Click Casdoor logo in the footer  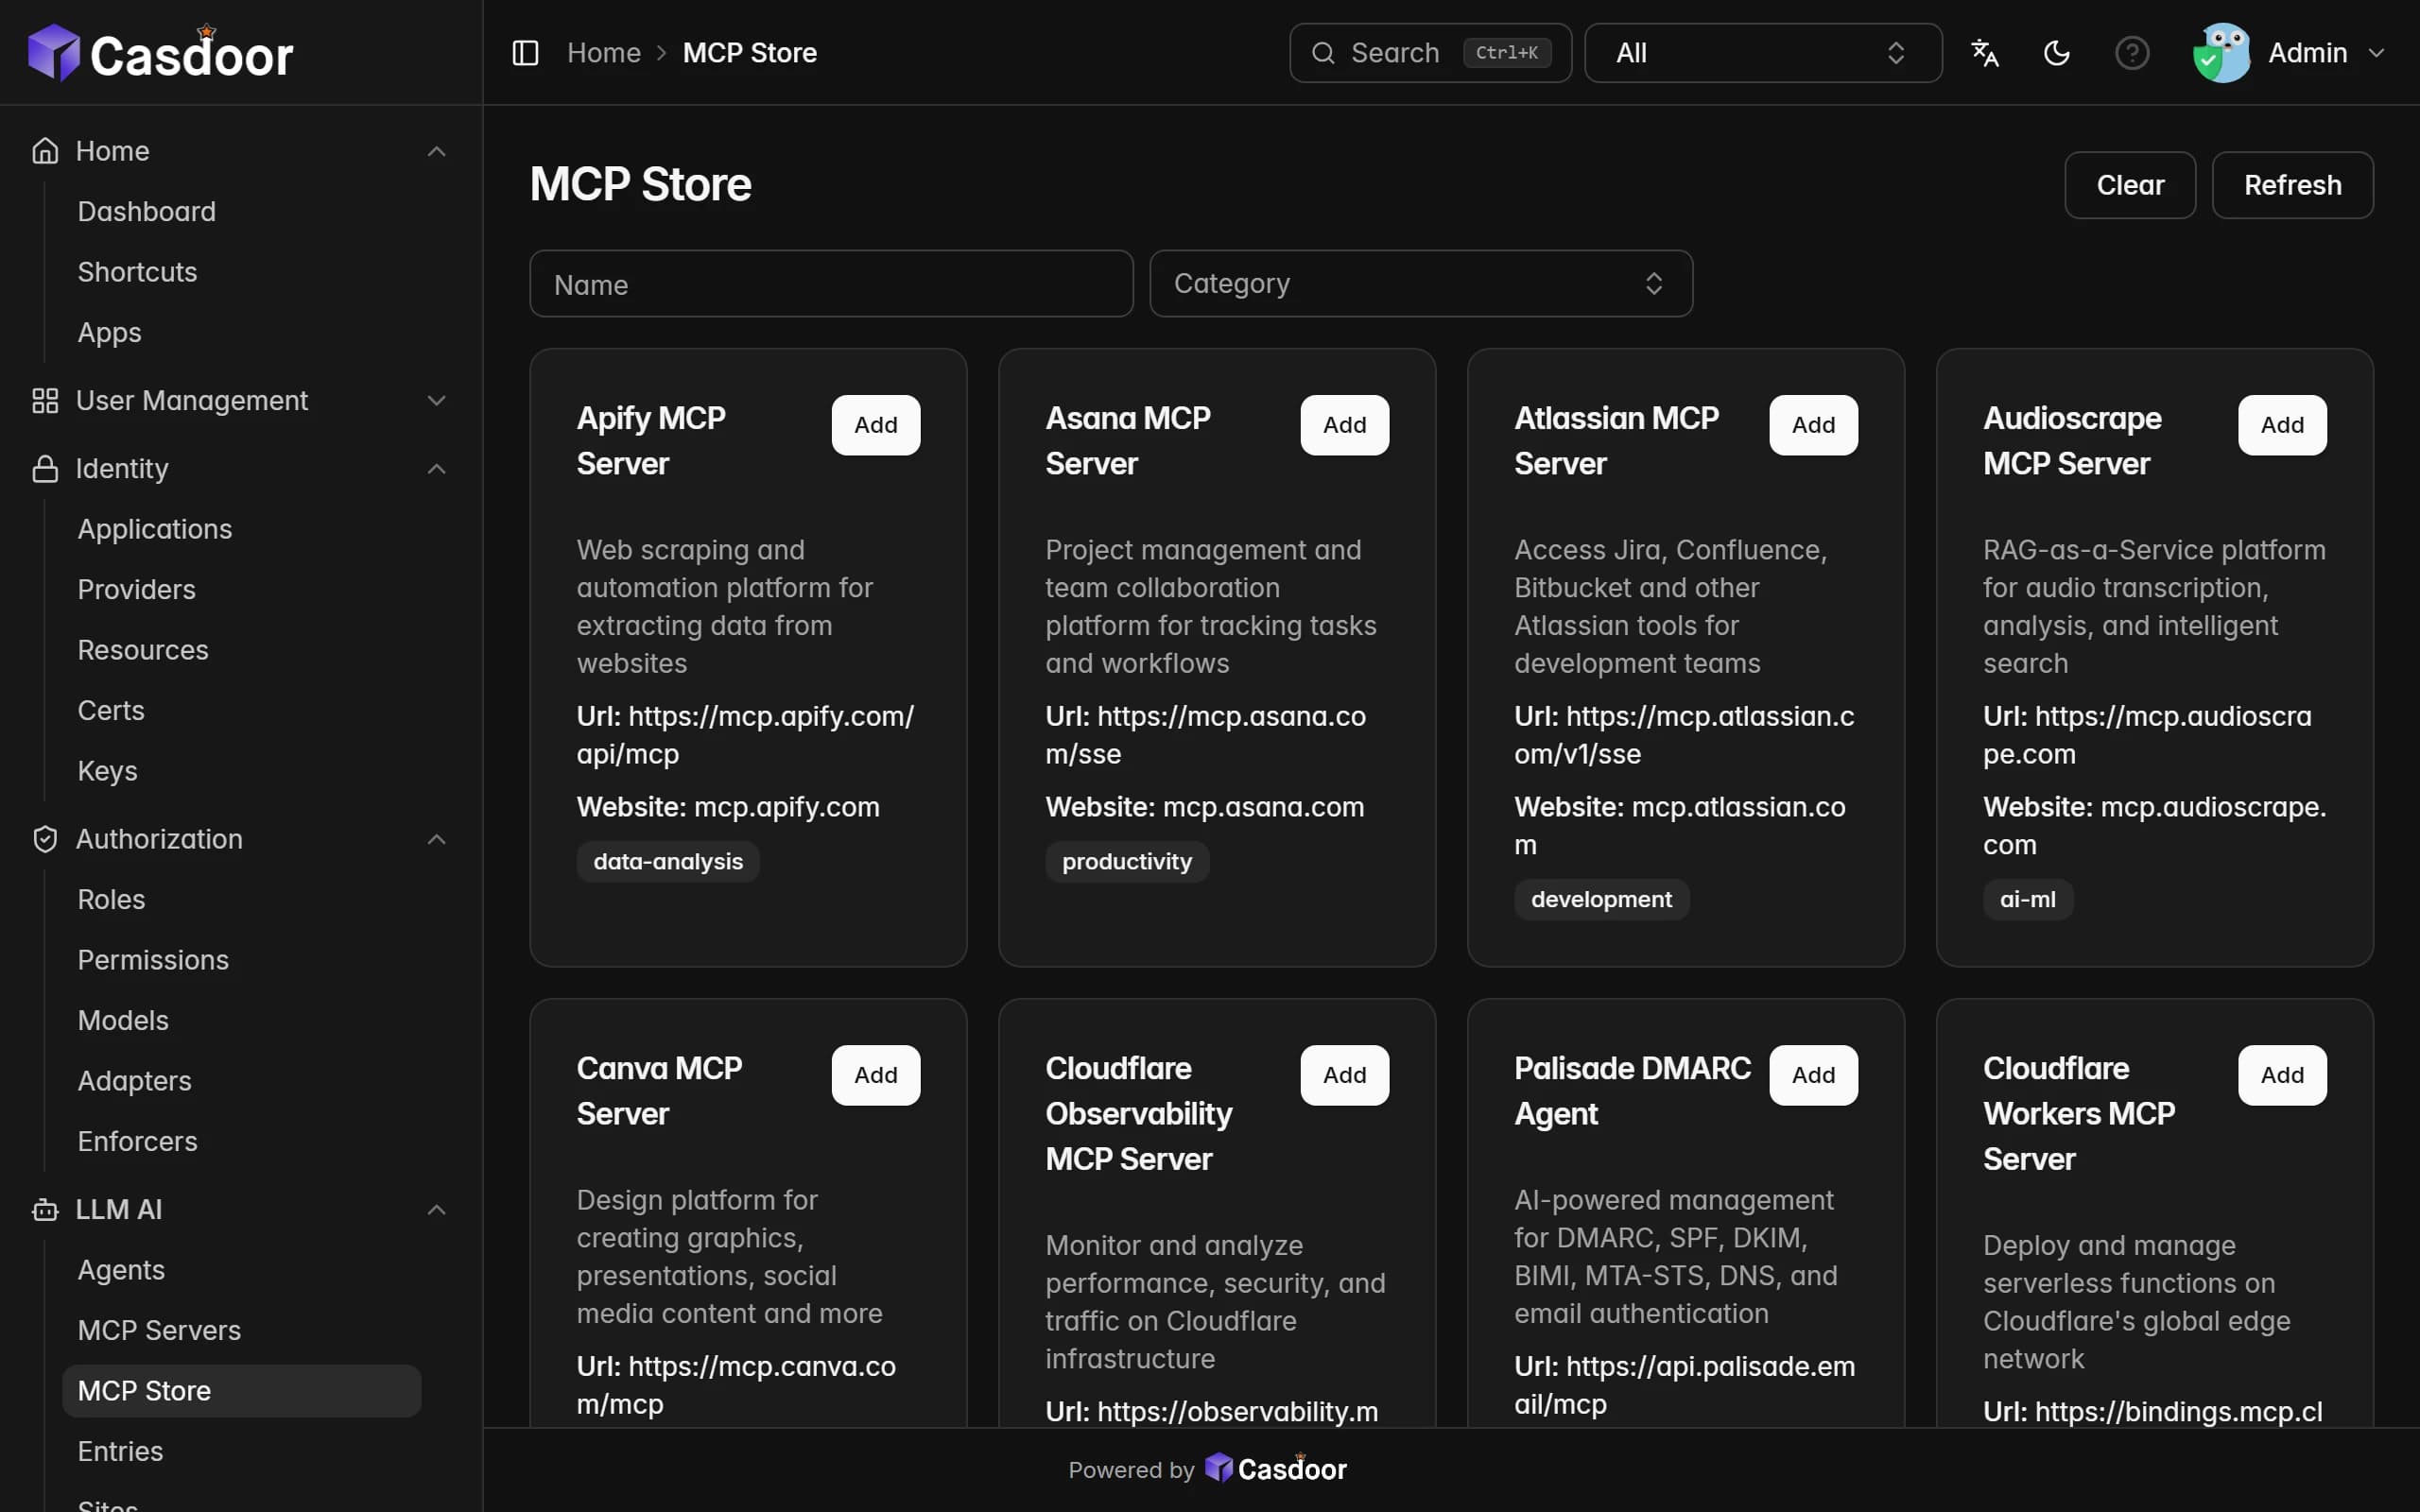point(1275,1469)
